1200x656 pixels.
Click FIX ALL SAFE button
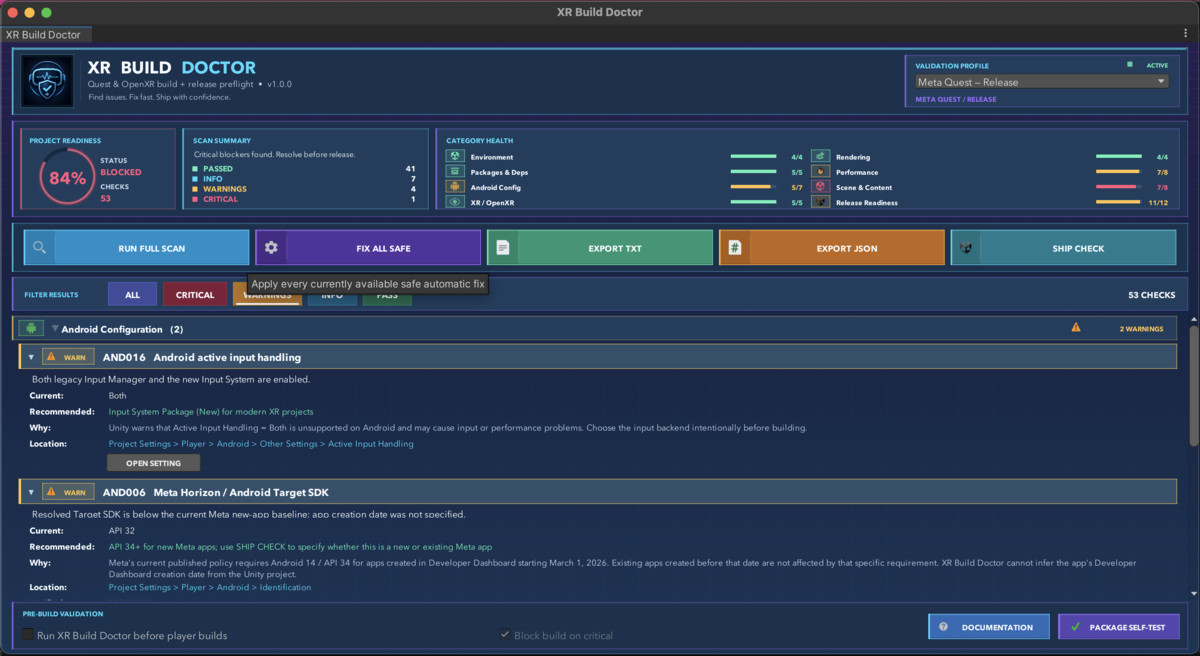click(x=369, y=248)
